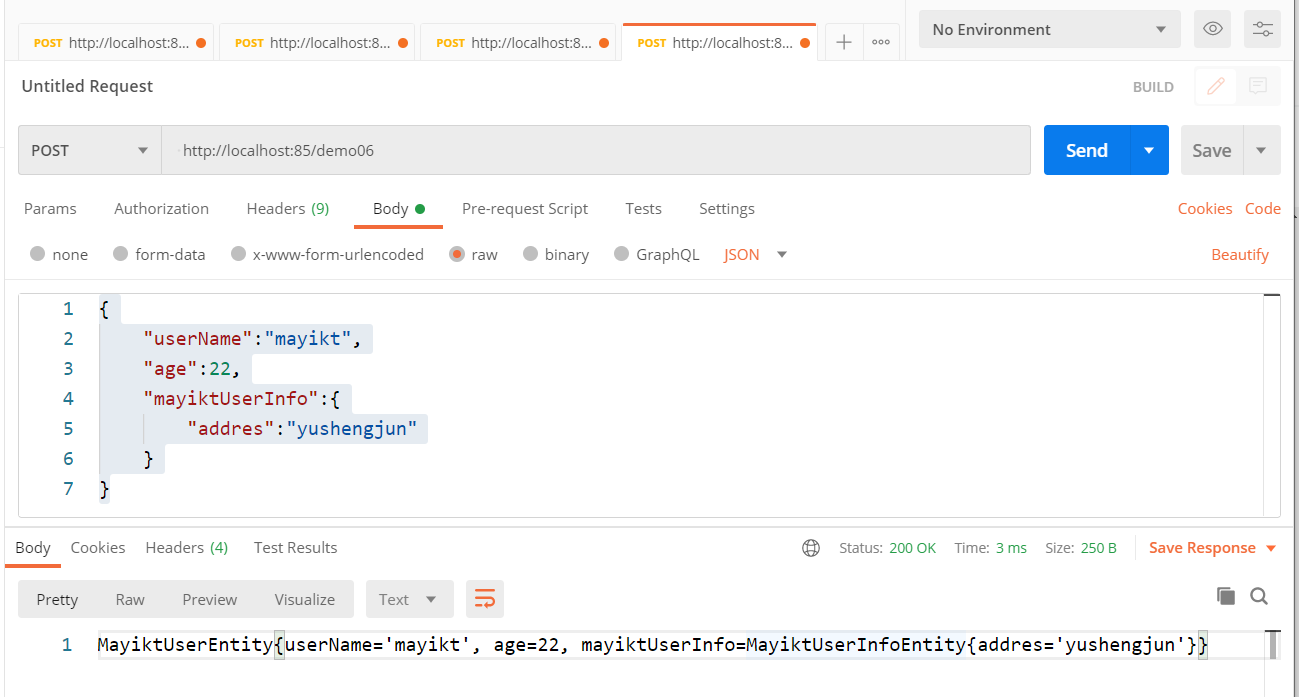Image resolution: width=1299 pixels, height=697 pixels.
Task: Open the Text response format dropdown
Action: [409, 599]
